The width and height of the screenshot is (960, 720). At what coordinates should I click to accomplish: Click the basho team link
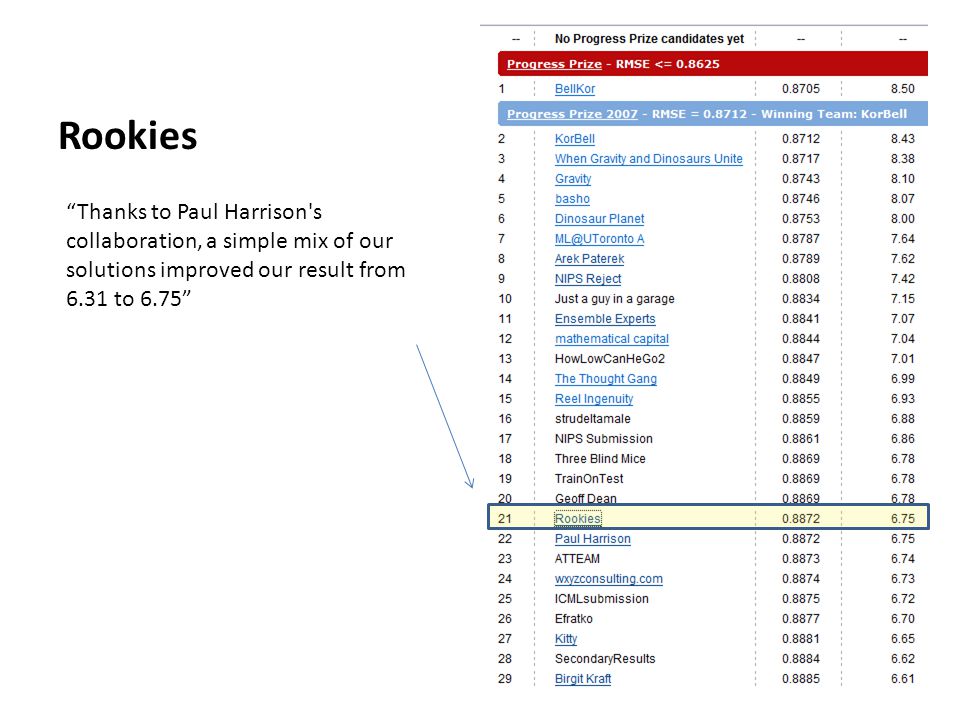point(572,199)
